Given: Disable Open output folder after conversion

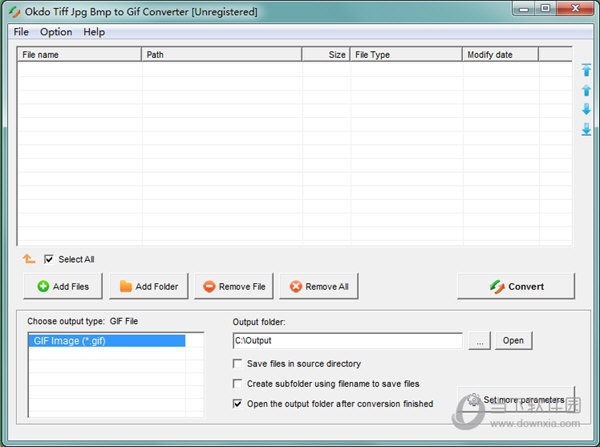Looking at the screenshot, I should pos(238,404).
